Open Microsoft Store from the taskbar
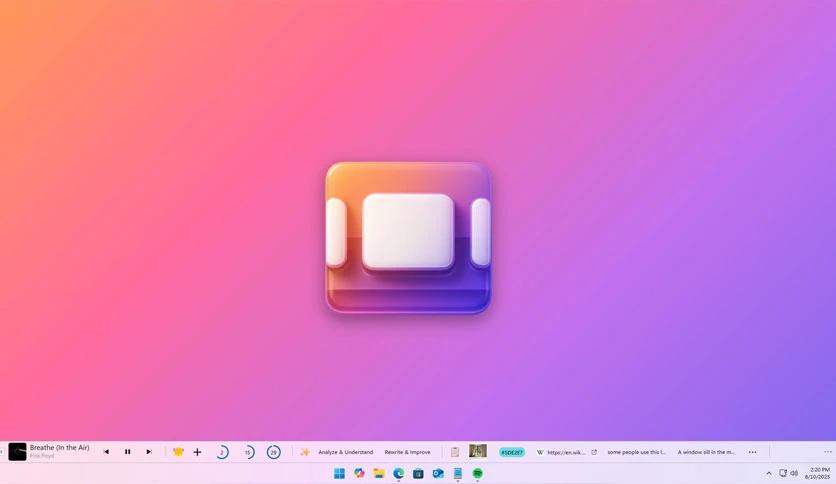 pos(419,473)
